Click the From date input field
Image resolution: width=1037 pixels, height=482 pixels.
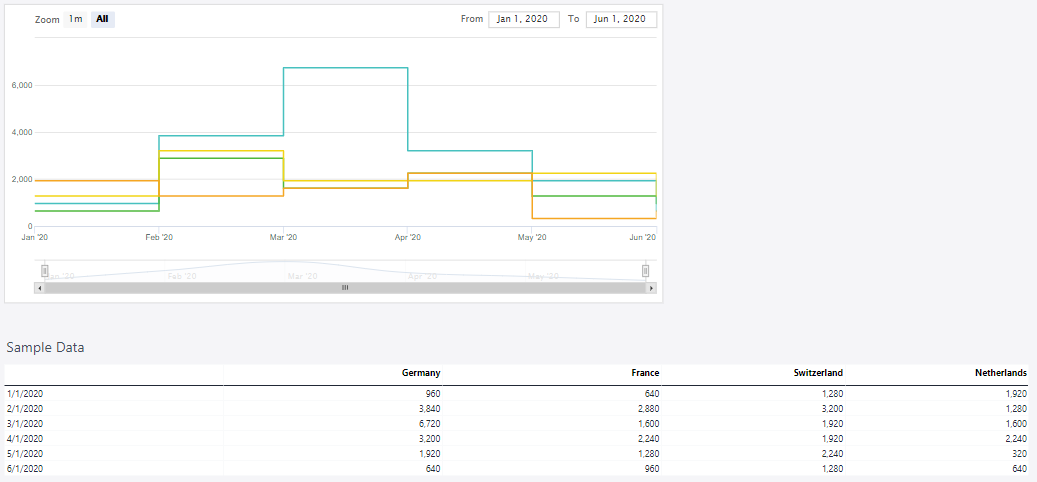pyautogui.click(x=523, y=19)
